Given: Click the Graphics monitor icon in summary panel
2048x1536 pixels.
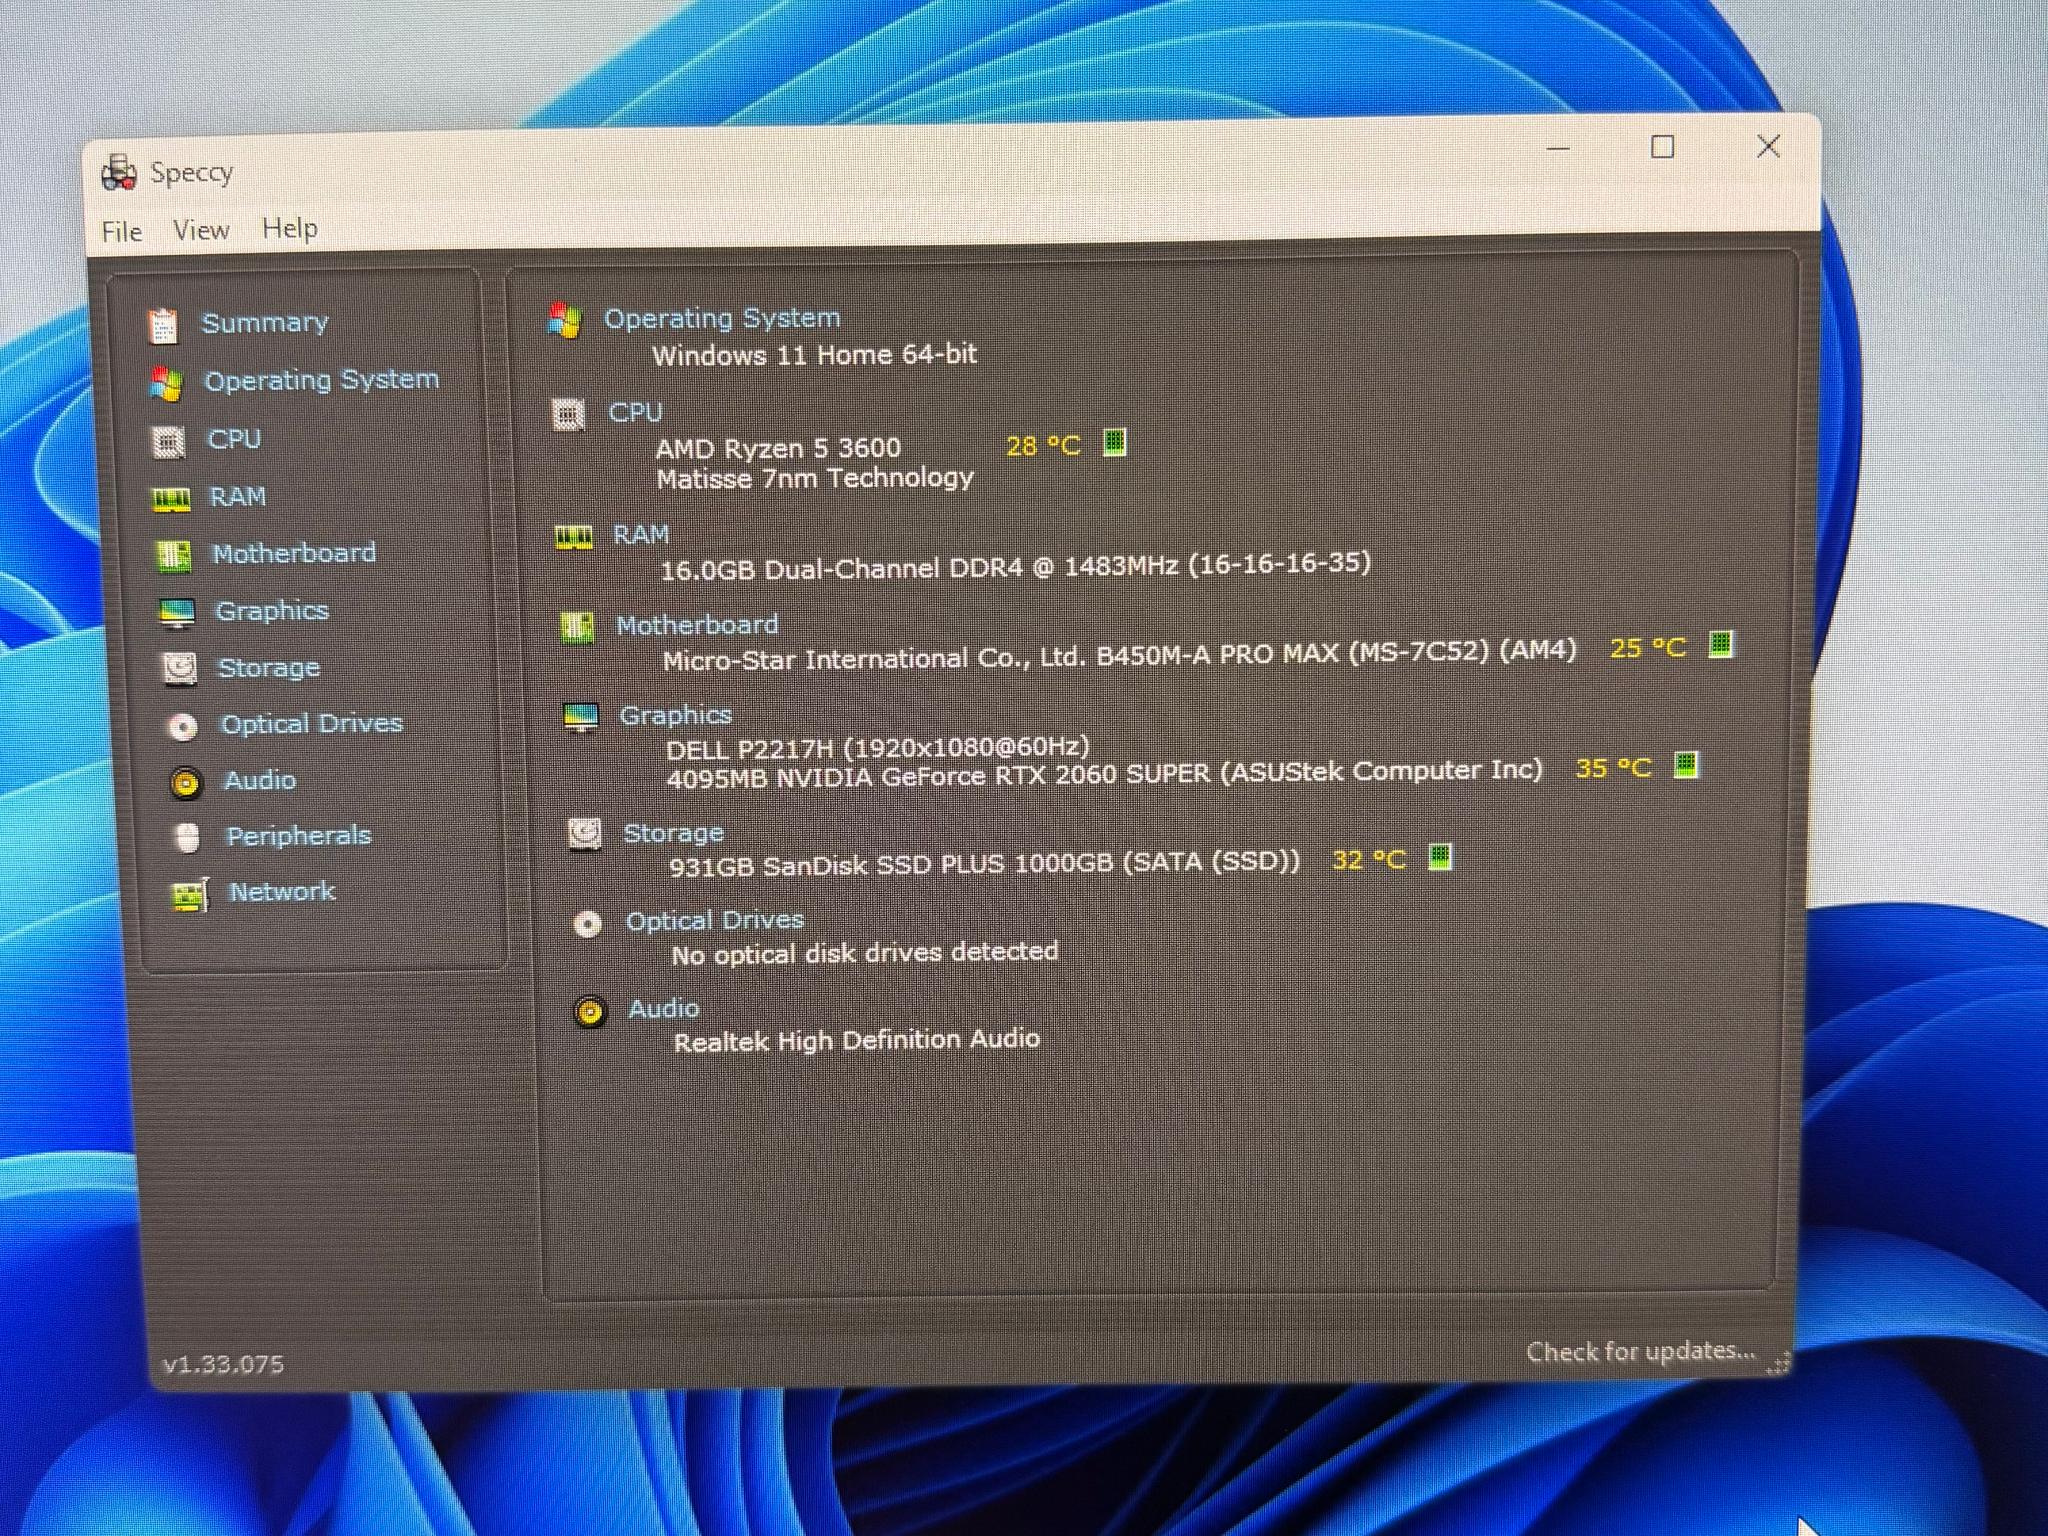Looking at the screenshot, I should (x=581, y=717).
